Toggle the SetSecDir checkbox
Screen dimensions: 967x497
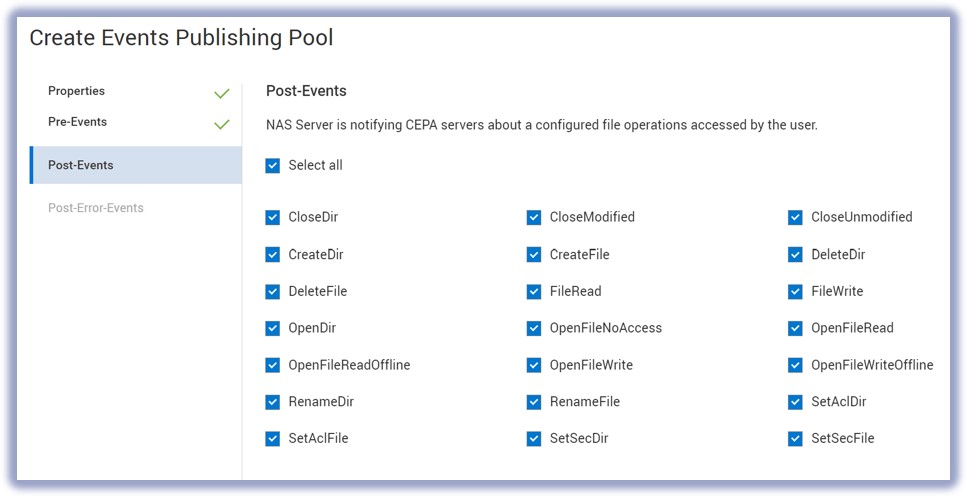(x=534, y=439)
